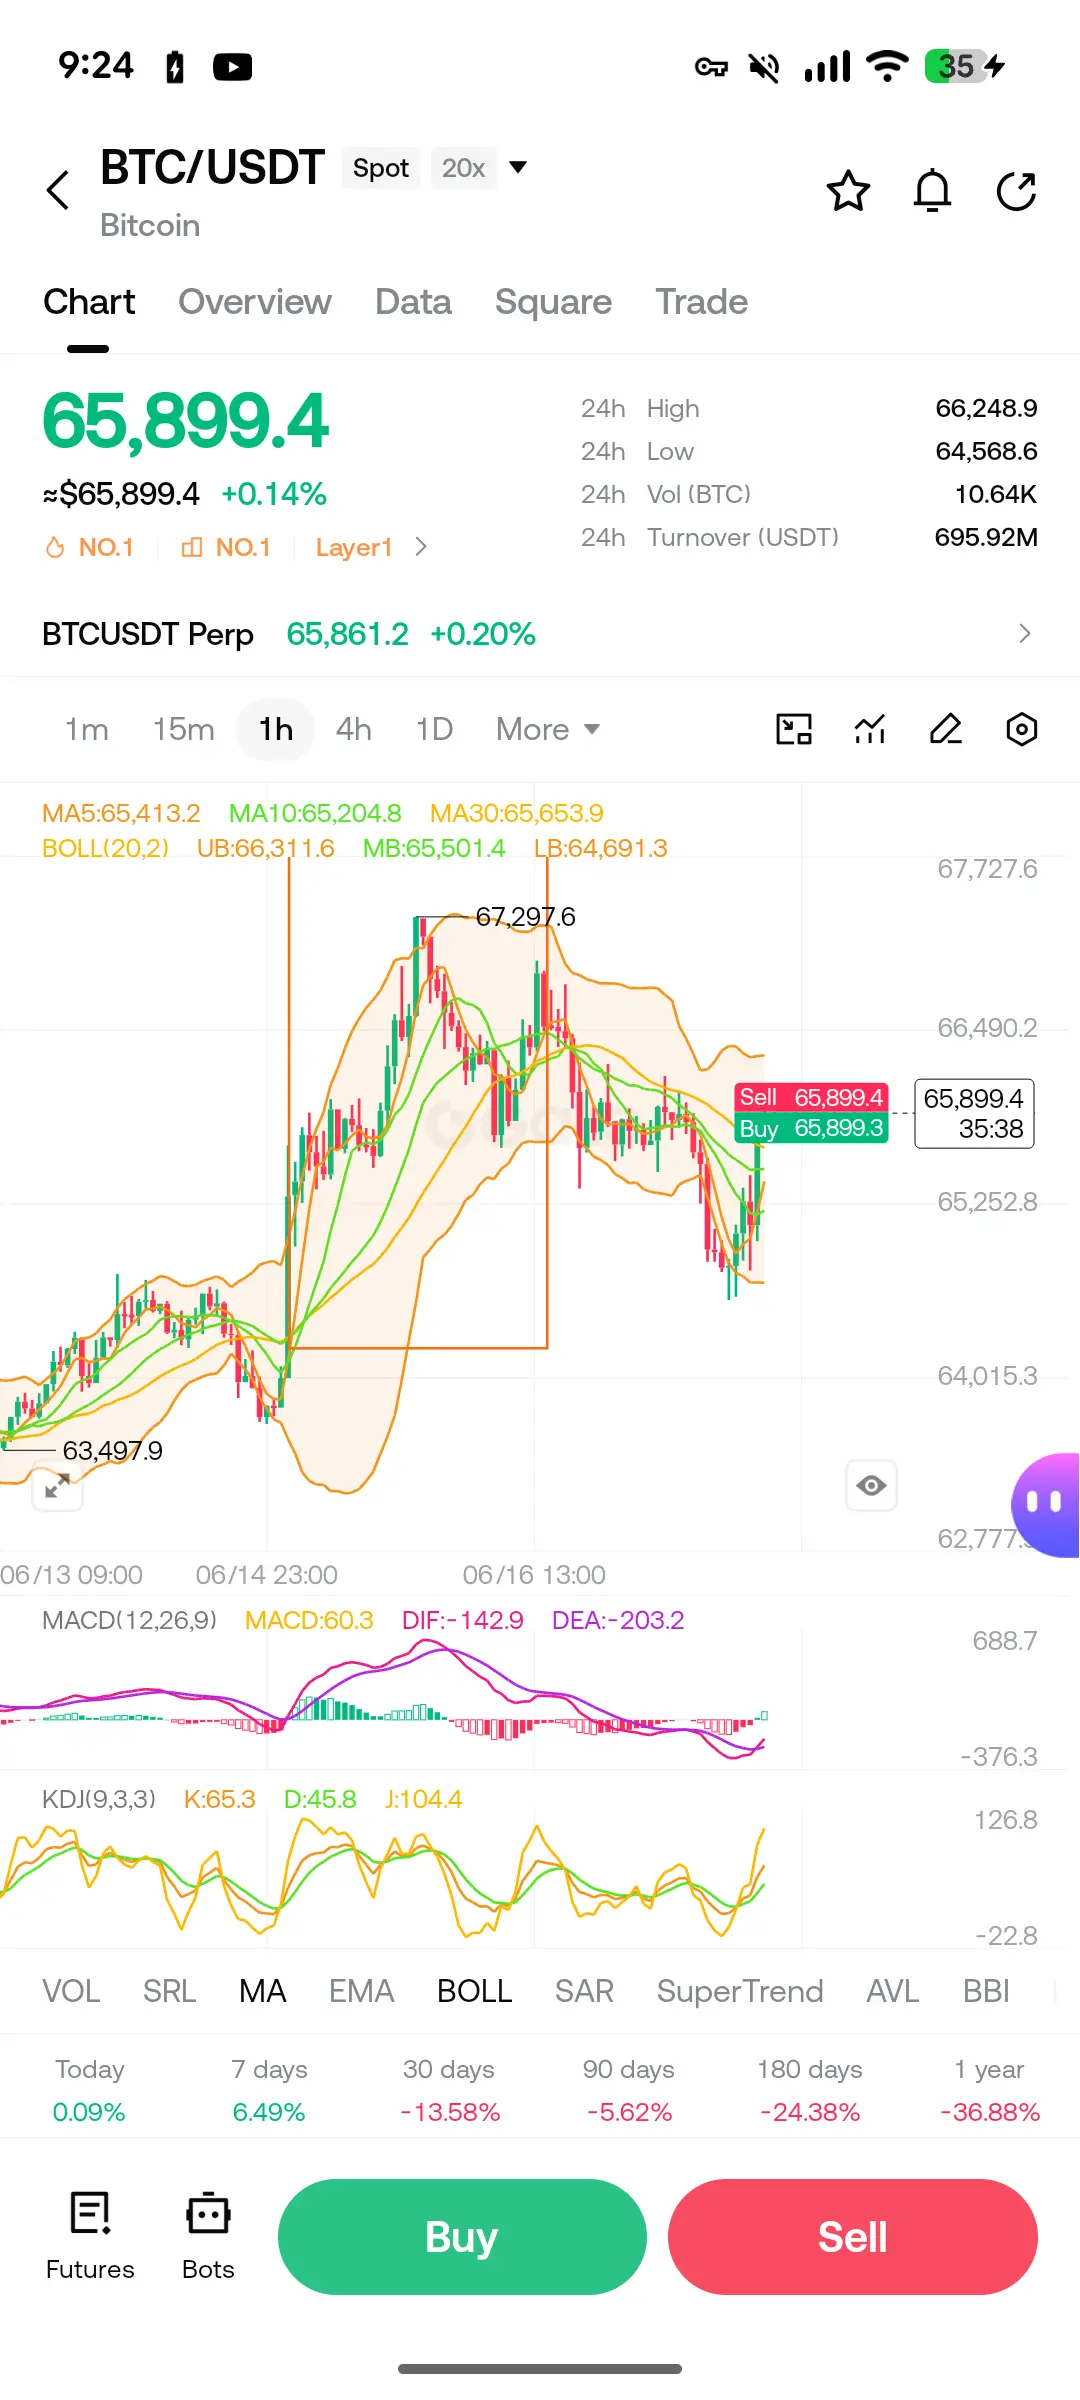This screenshot has height=2400, width=1080.
Task: Select 1h timeframe
Action: pyautogui.click(x=276, y=729)
